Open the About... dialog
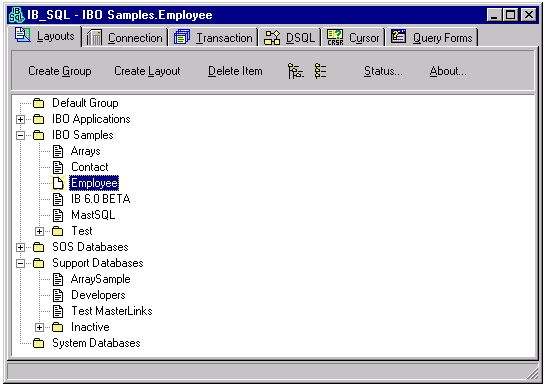Screen dimensions: 546x387 (448, 71)
